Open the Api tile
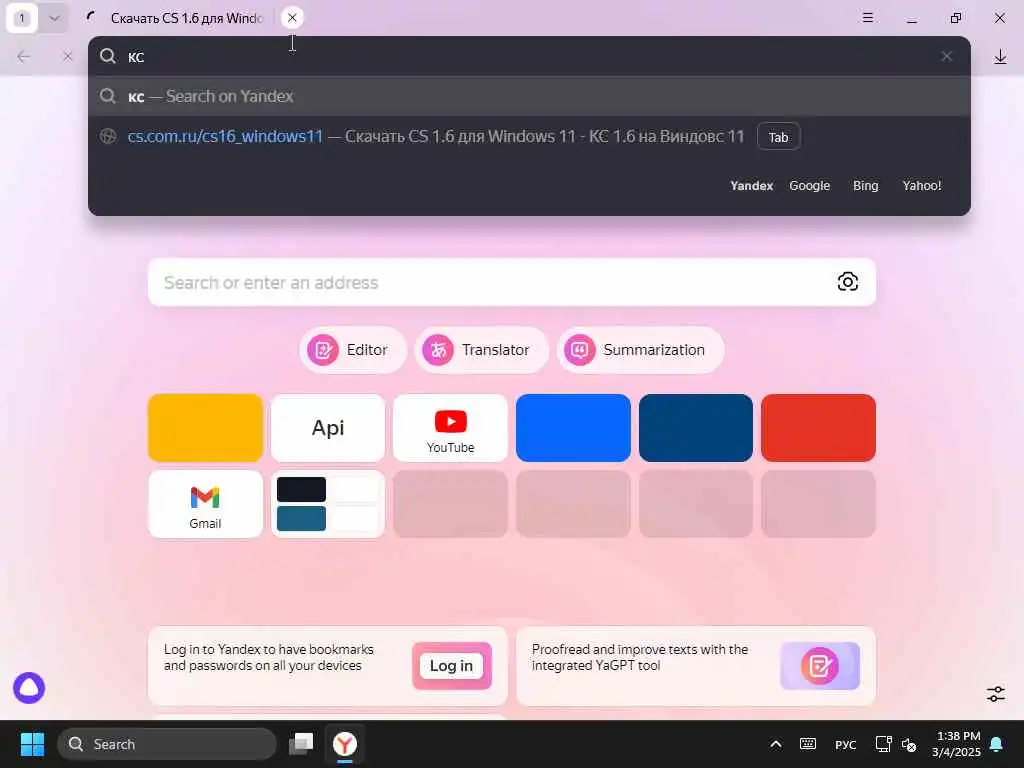The width and height of the screenshot is (1024, 768). pyautogui.click(x=328, y=428)
